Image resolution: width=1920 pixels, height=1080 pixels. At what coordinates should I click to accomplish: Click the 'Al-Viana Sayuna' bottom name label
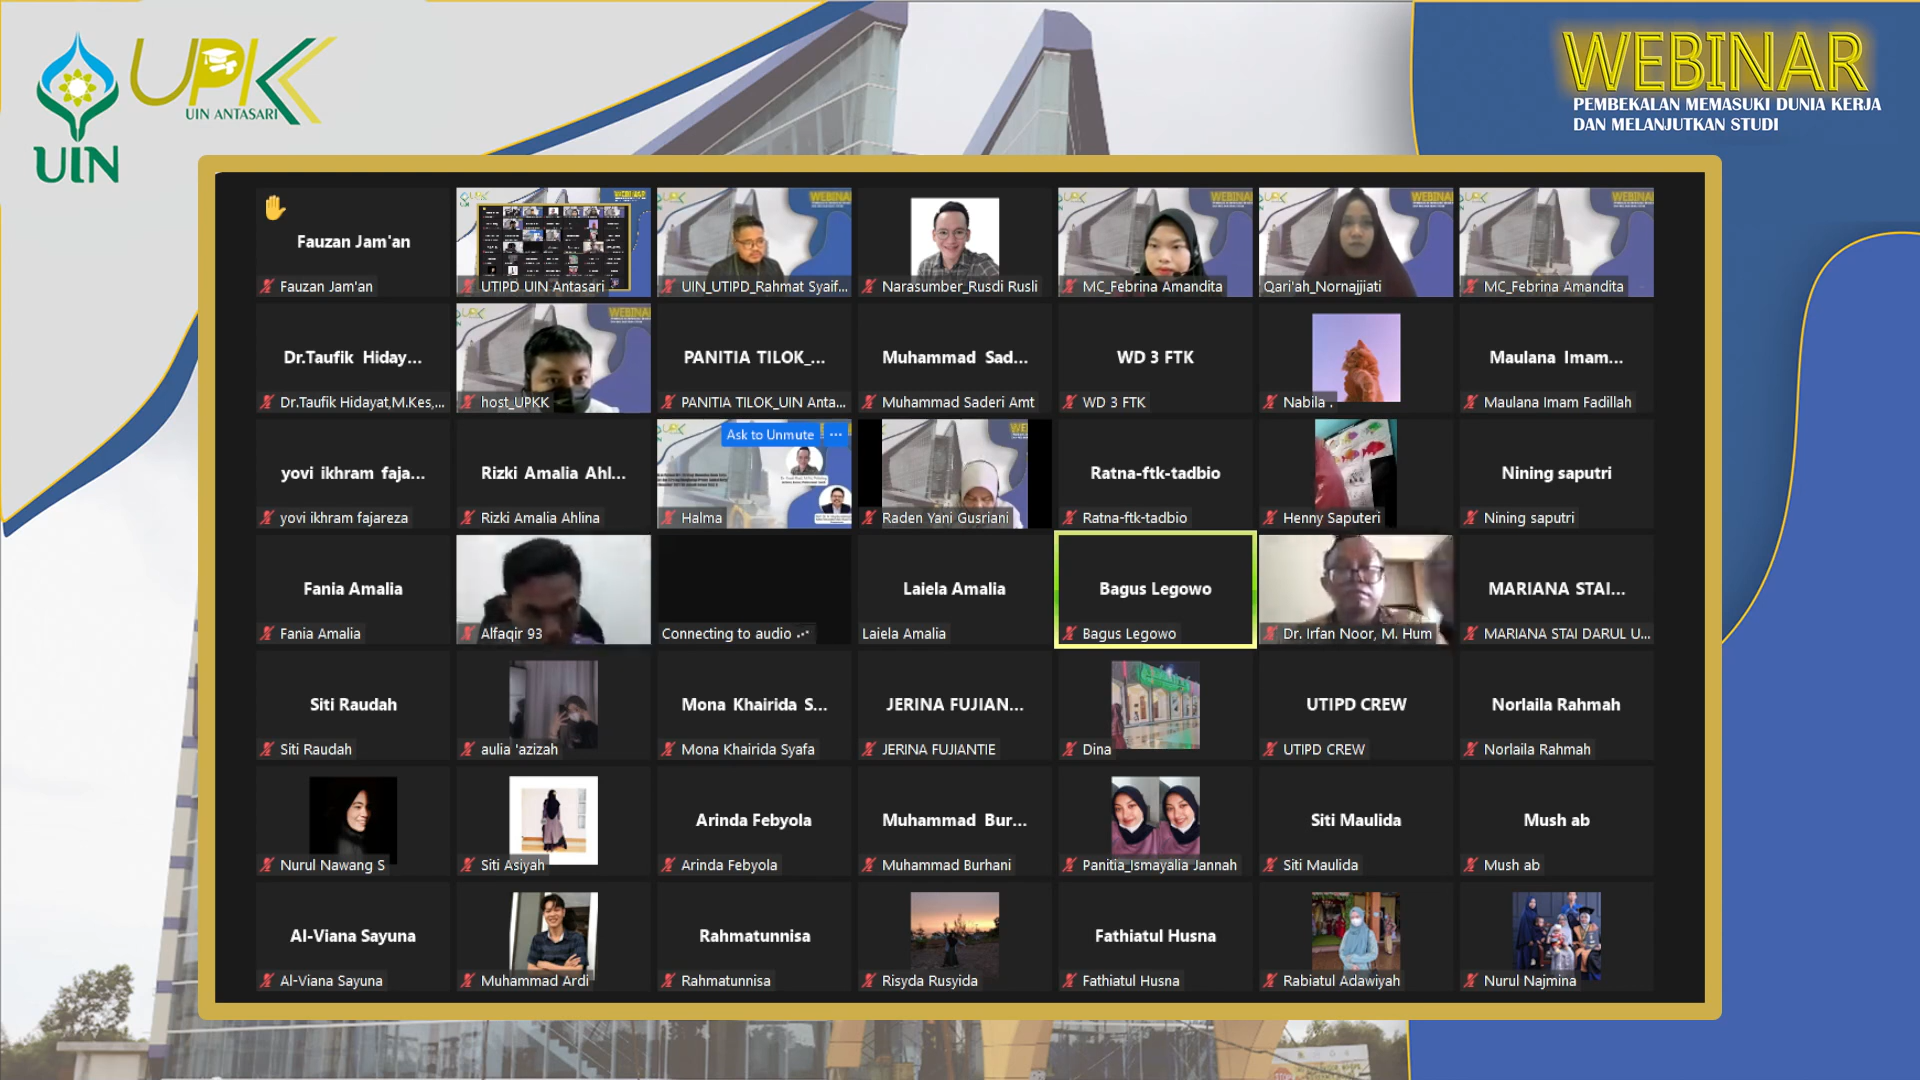coord(331,980)
